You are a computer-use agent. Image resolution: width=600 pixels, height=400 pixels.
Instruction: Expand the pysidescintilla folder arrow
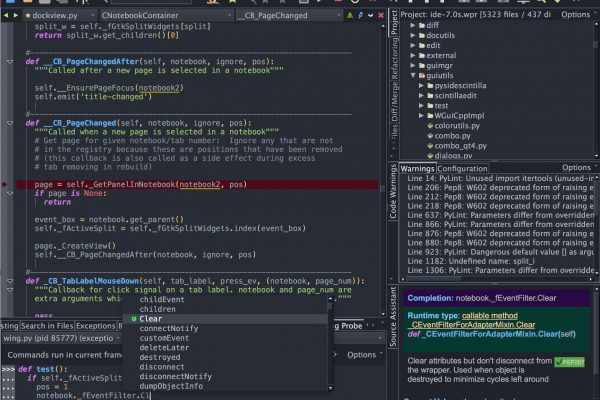click(x=421, y=85)
